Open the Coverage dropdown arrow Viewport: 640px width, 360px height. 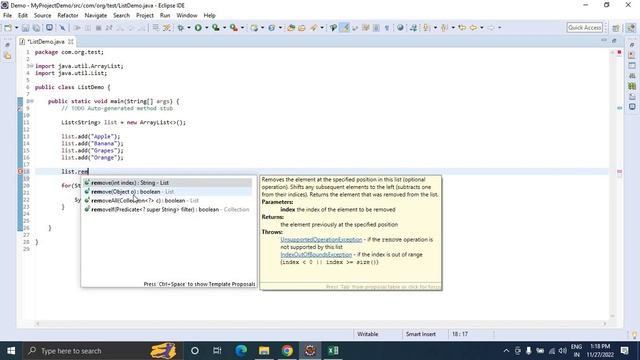pos(224,28)
